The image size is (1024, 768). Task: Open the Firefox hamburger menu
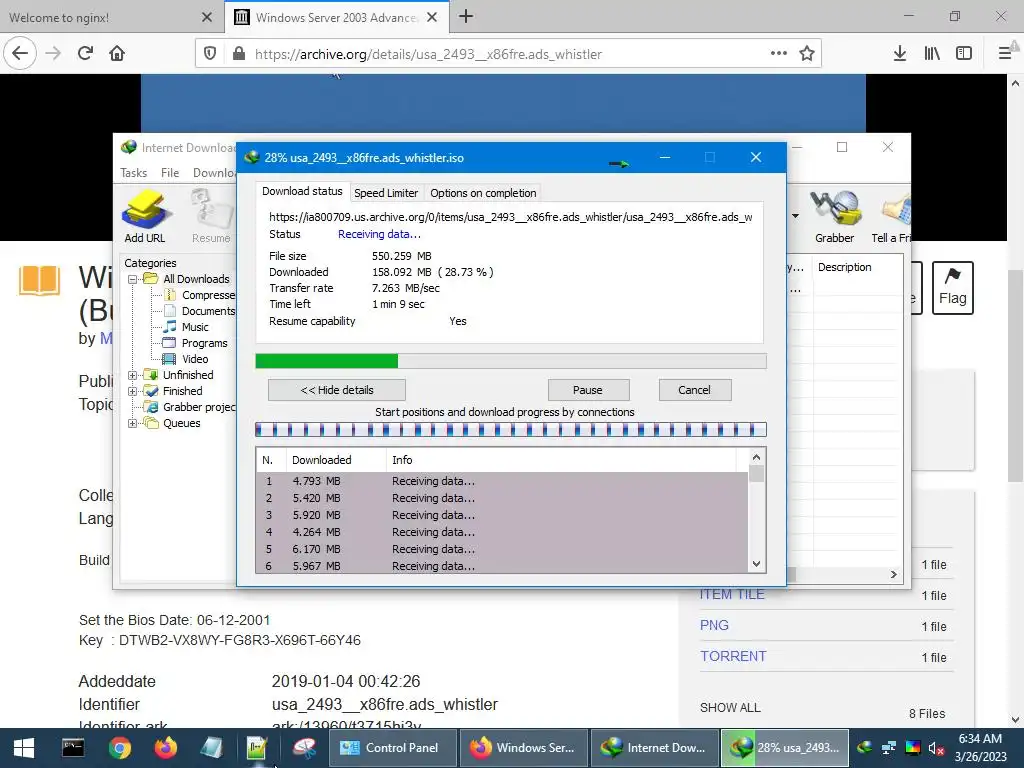tap(1006, 54)
